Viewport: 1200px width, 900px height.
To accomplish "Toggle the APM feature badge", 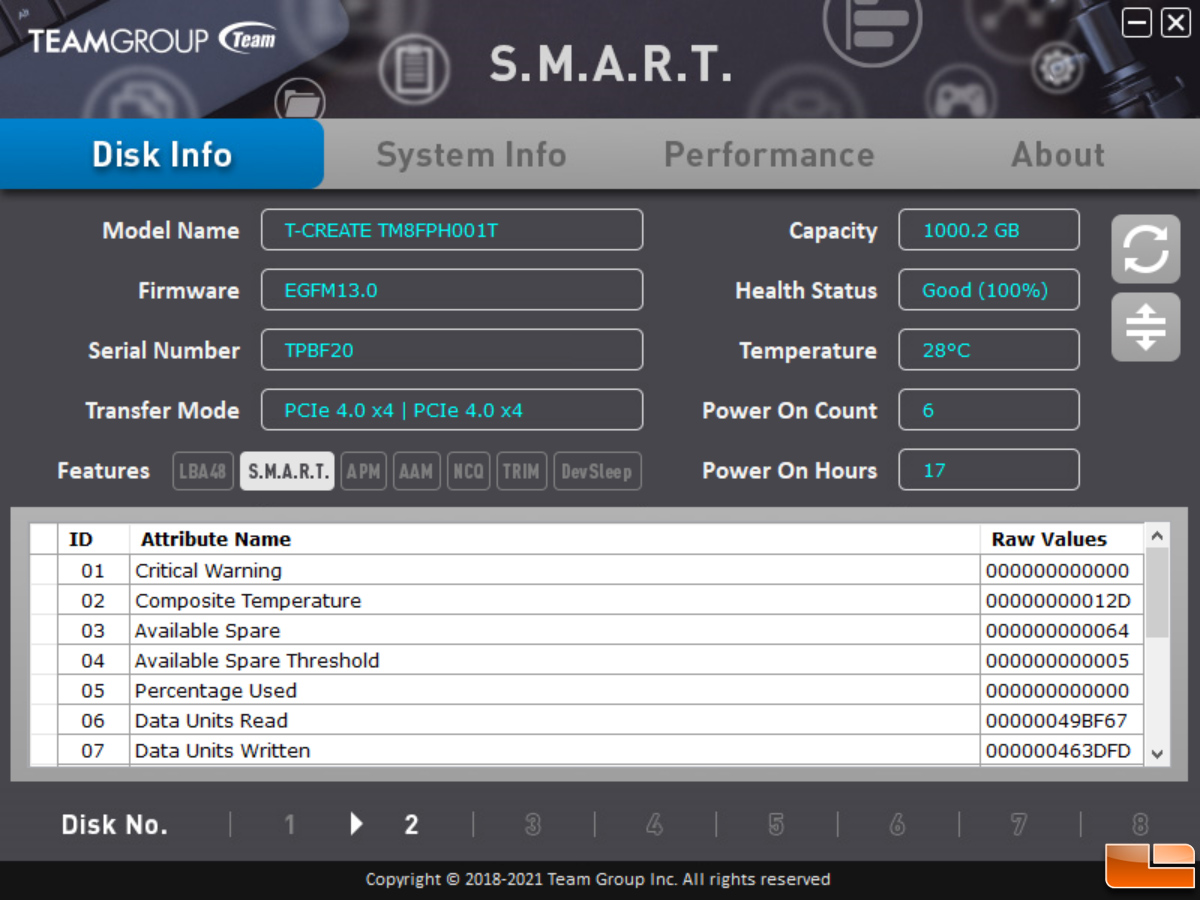I will [363, 471].
